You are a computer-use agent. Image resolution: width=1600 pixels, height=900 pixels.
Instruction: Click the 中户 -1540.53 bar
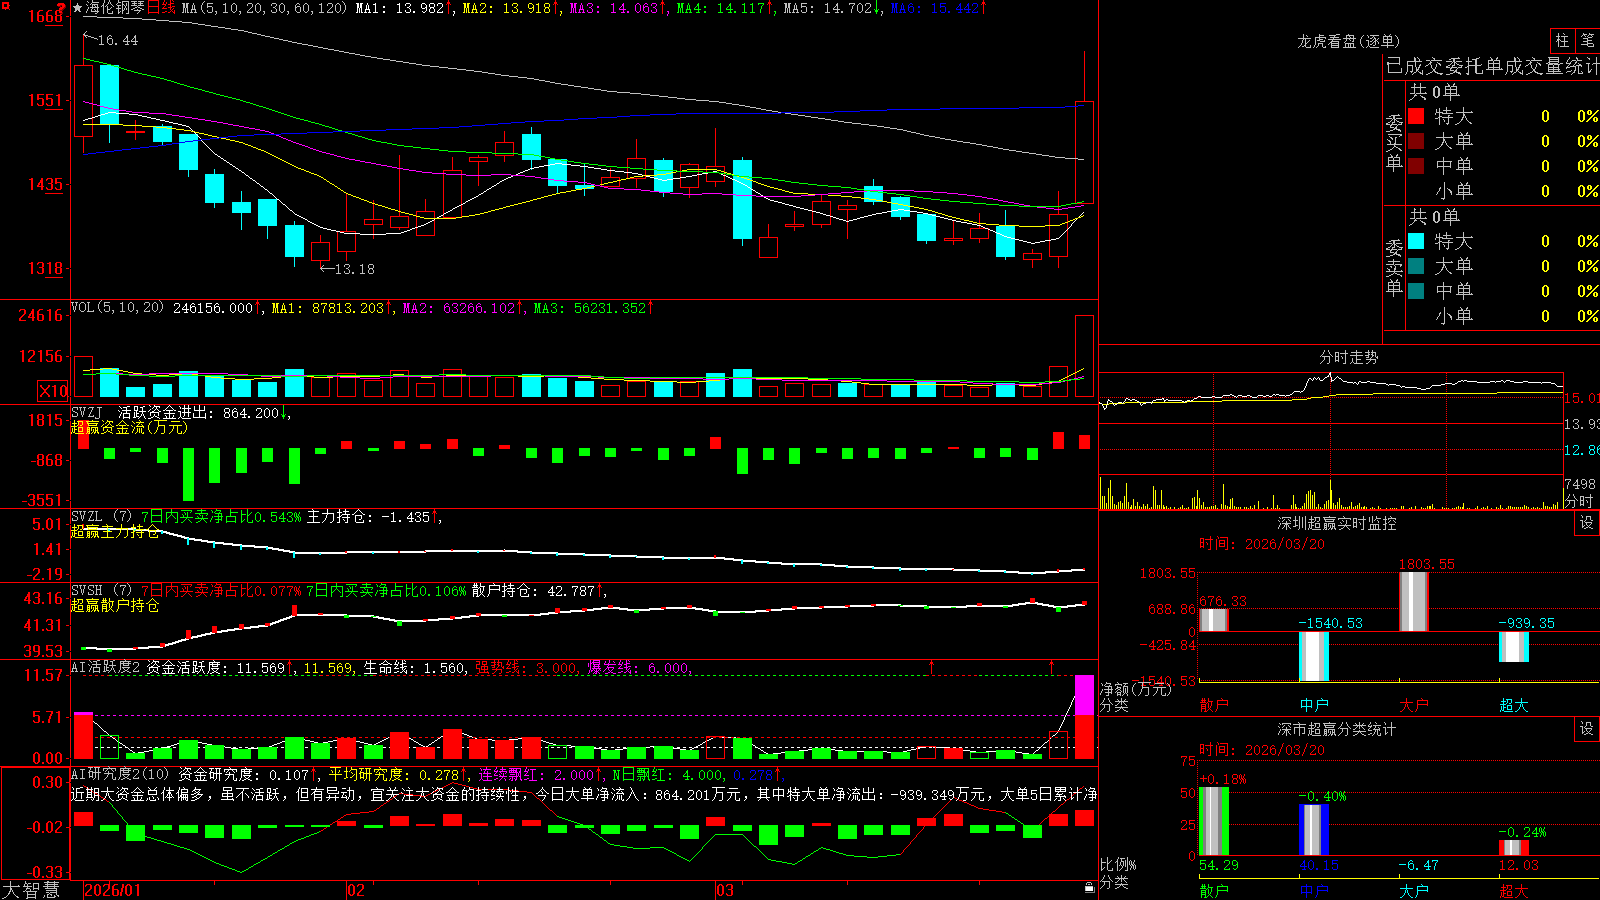(x=1313, y=656)
